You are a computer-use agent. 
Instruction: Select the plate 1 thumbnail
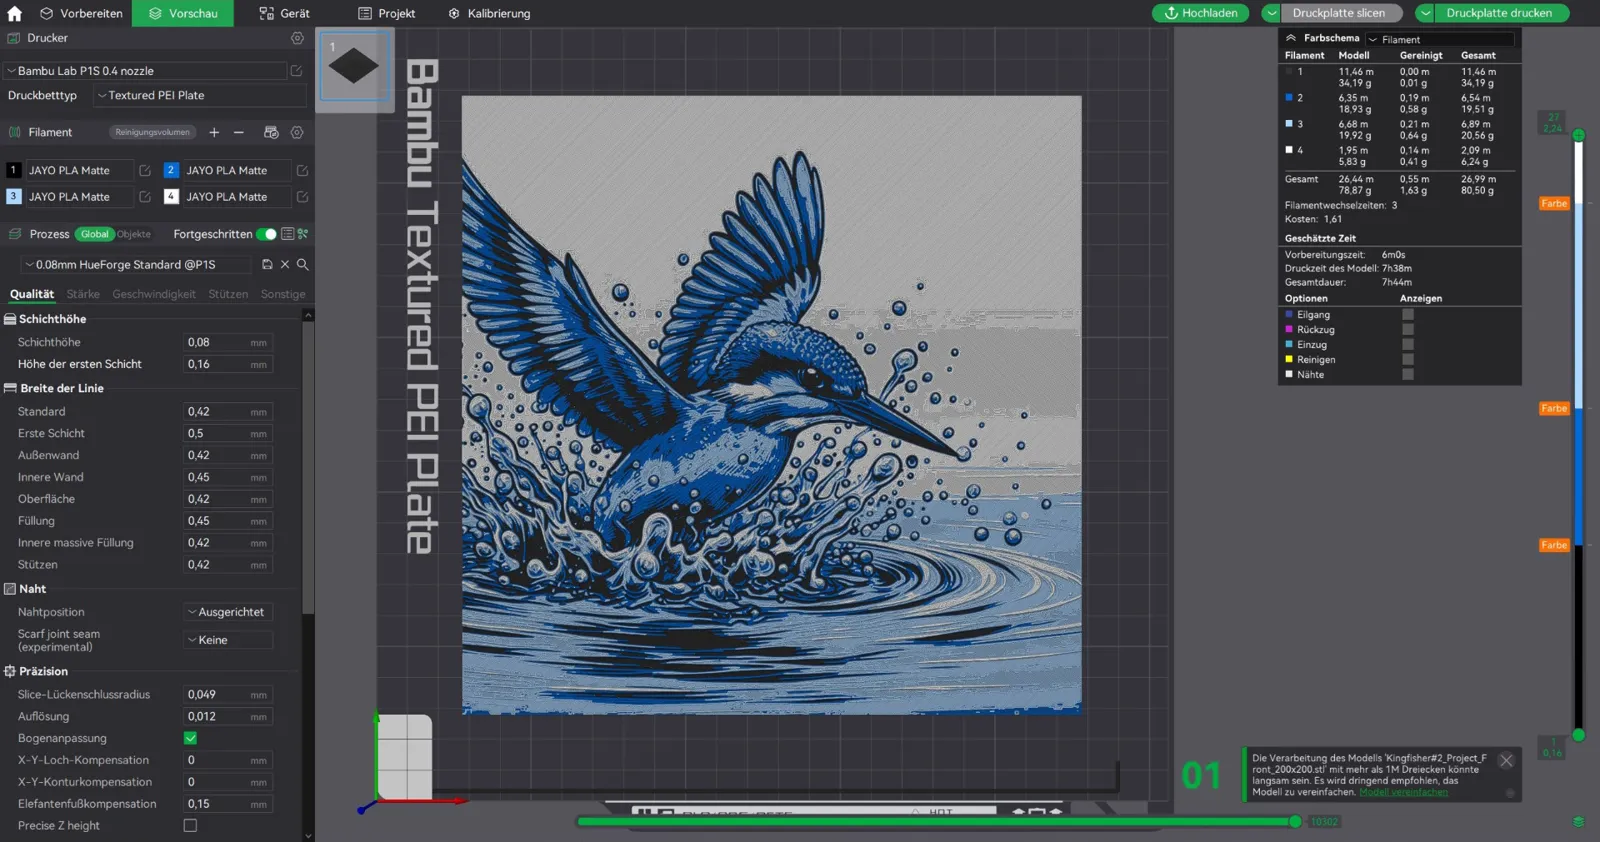[x=354, y=67]
